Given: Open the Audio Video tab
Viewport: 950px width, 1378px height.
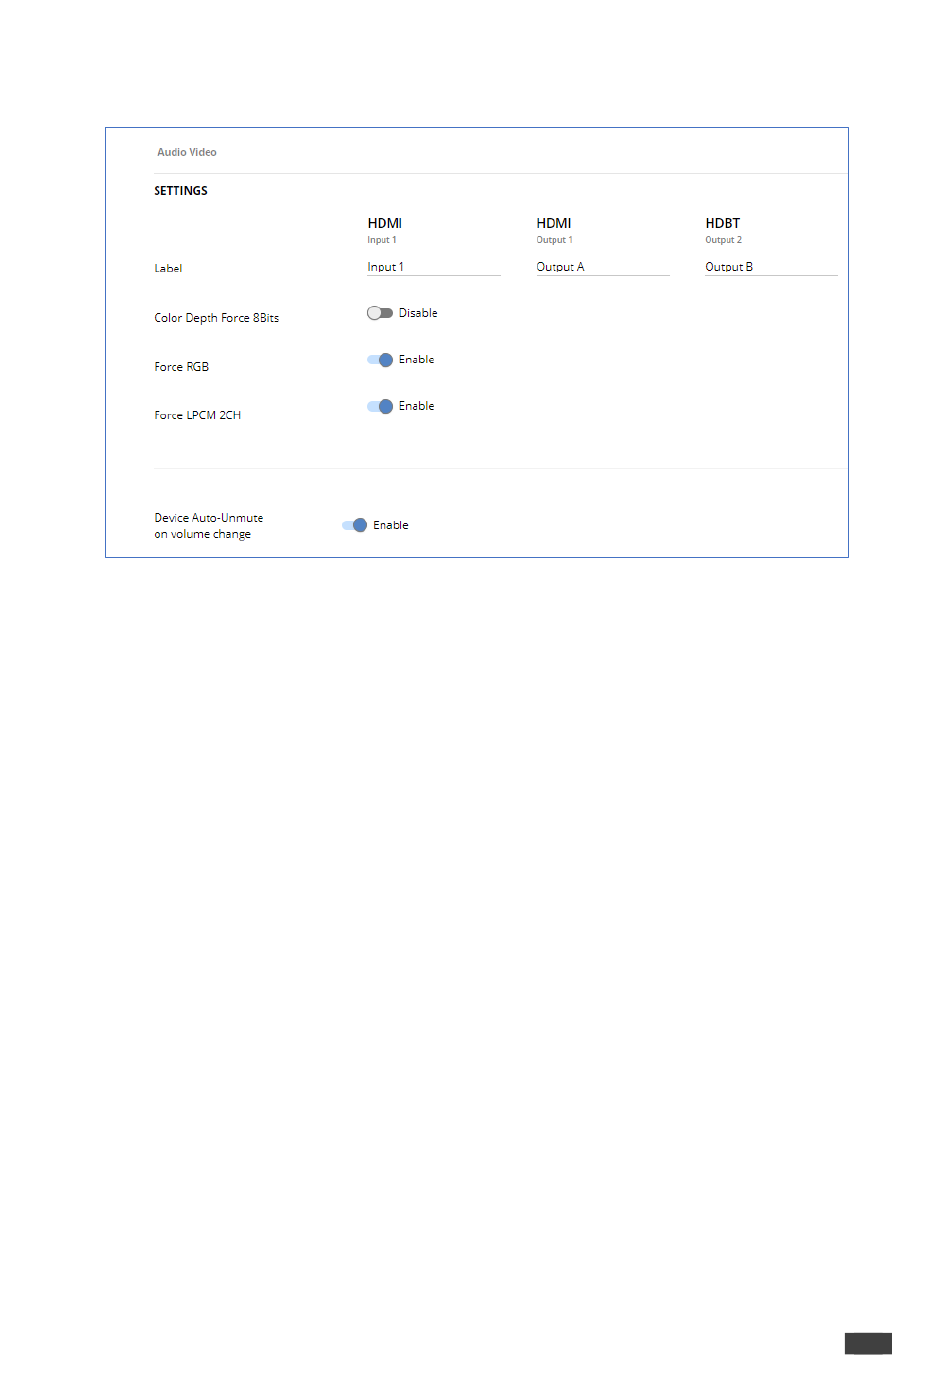Looking at the screenshot, I should coord(187,152).
